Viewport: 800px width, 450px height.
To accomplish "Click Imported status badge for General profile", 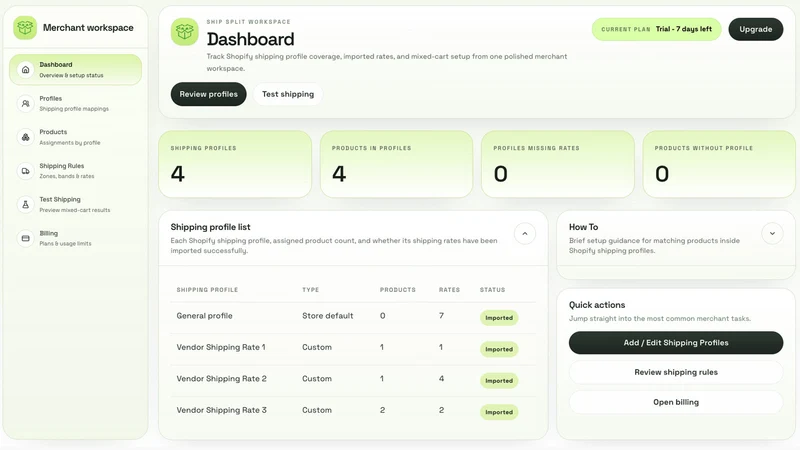I will 498,318.
